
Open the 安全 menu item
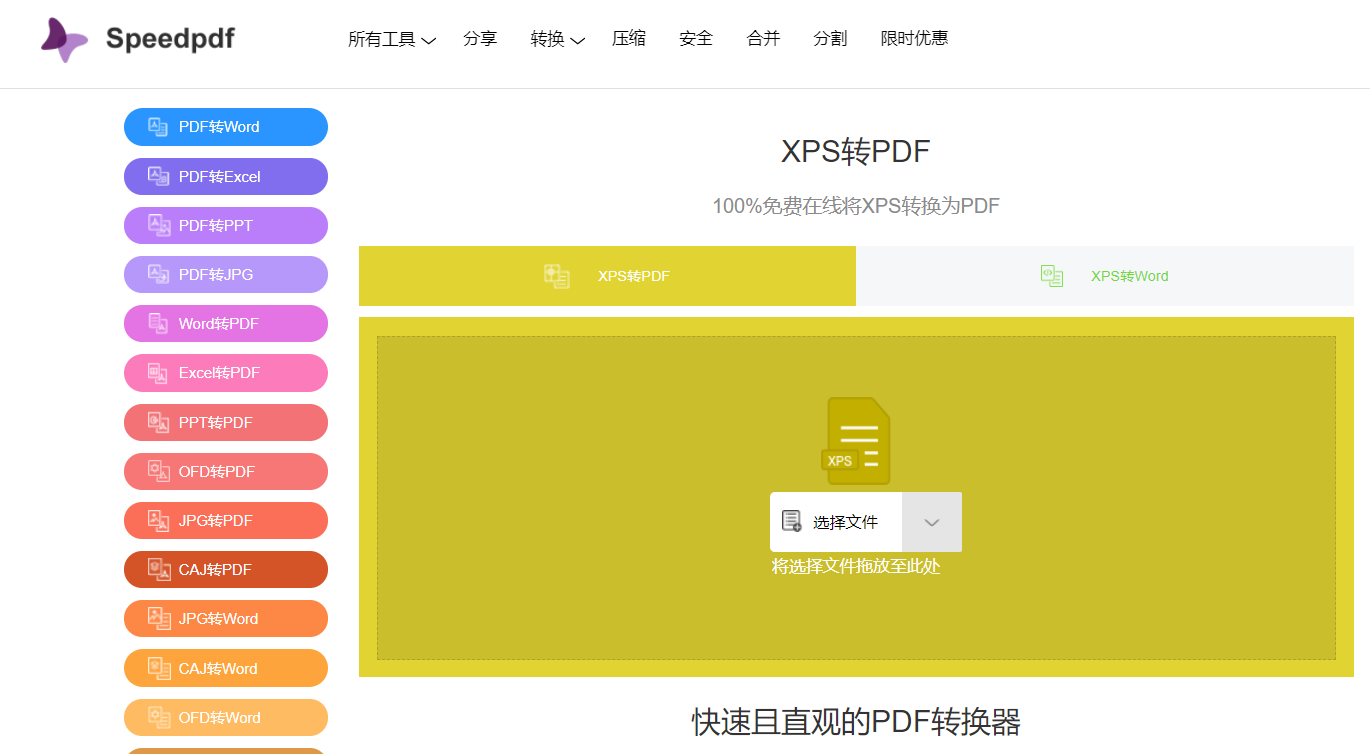coord(696,39)
